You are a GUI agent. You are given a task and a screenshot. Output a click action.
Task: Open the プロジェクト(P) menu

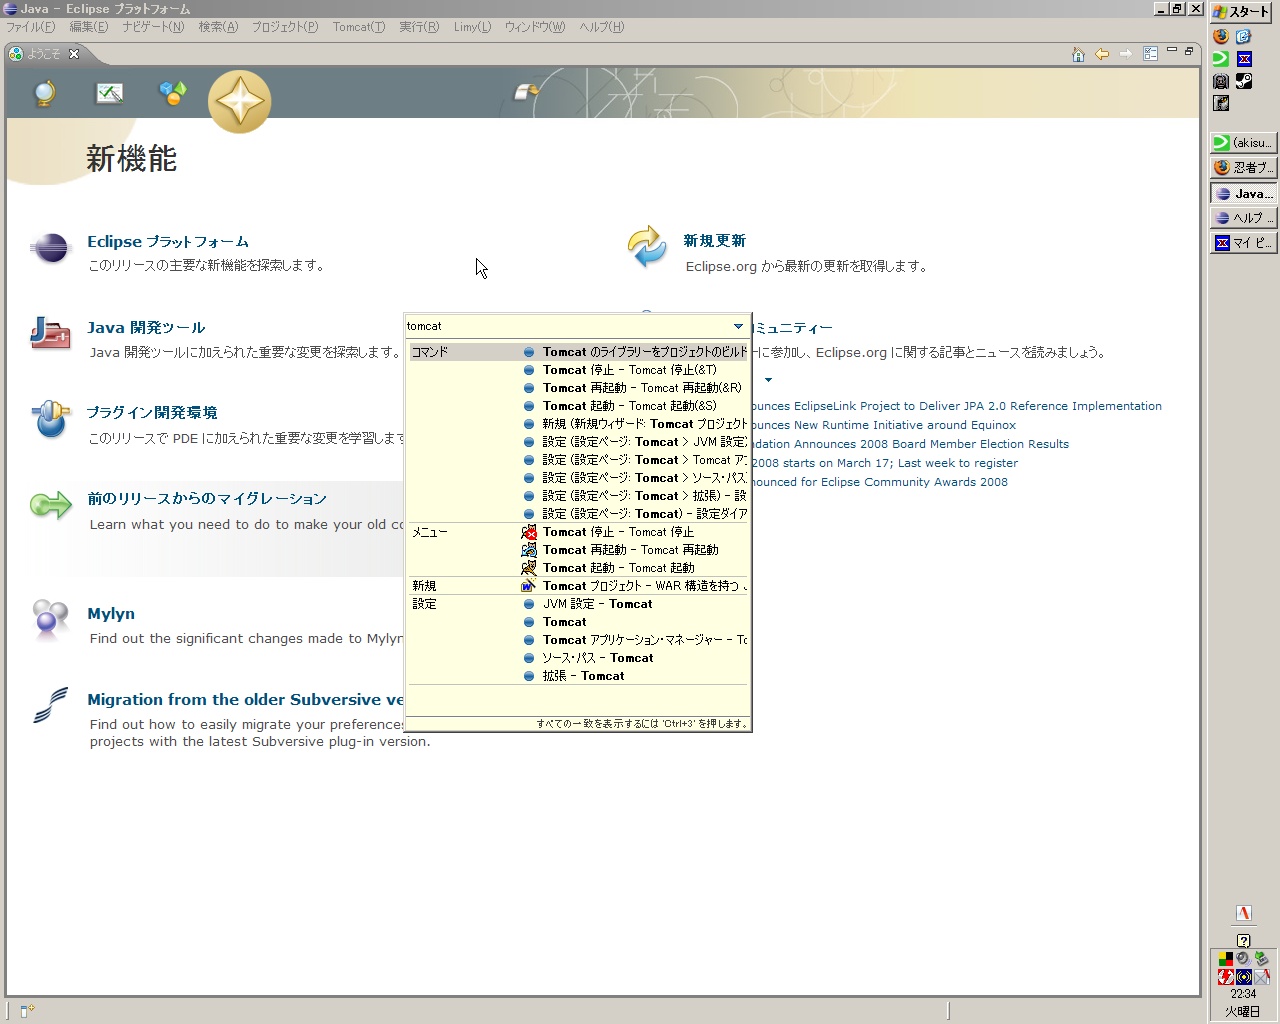coord(285,27)
